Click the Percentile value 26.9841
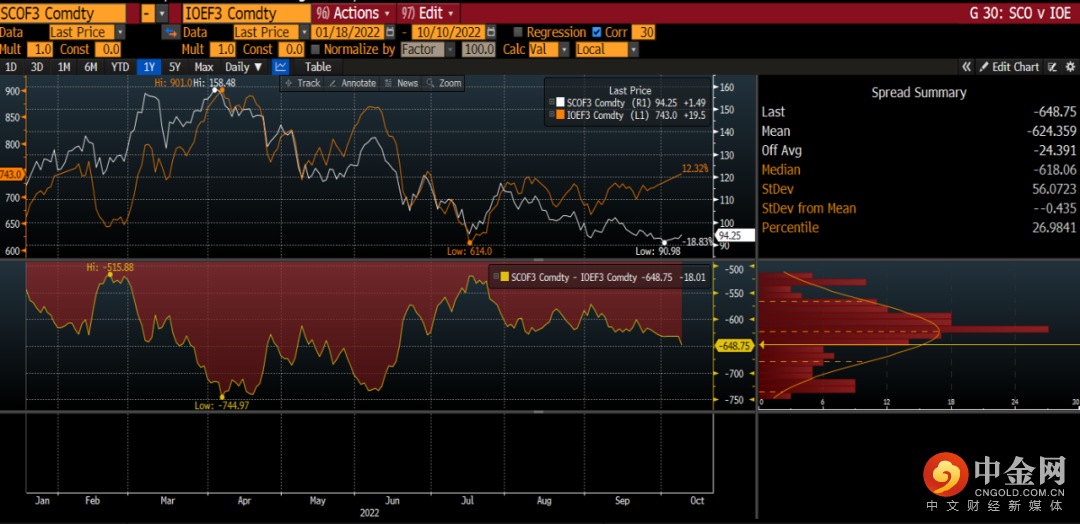This screenshot has height=524, width=1080. 1054,227
